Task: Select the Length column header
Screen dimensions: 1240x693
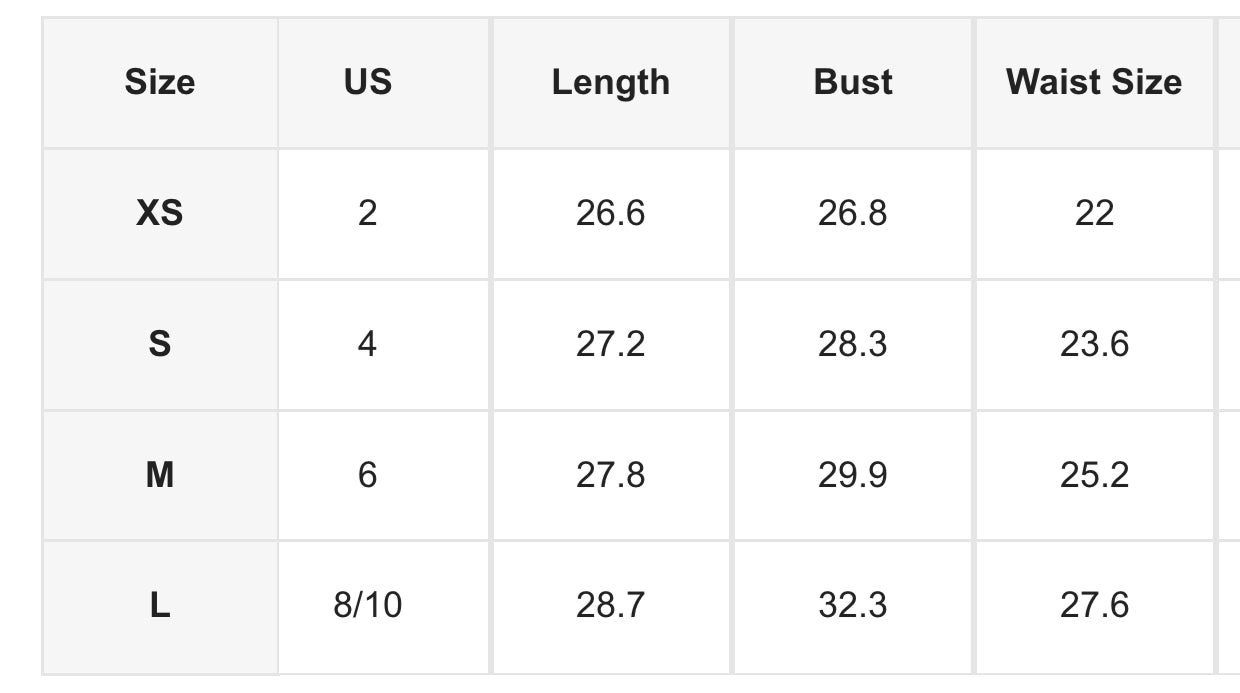Action: (x=611, y=82)
